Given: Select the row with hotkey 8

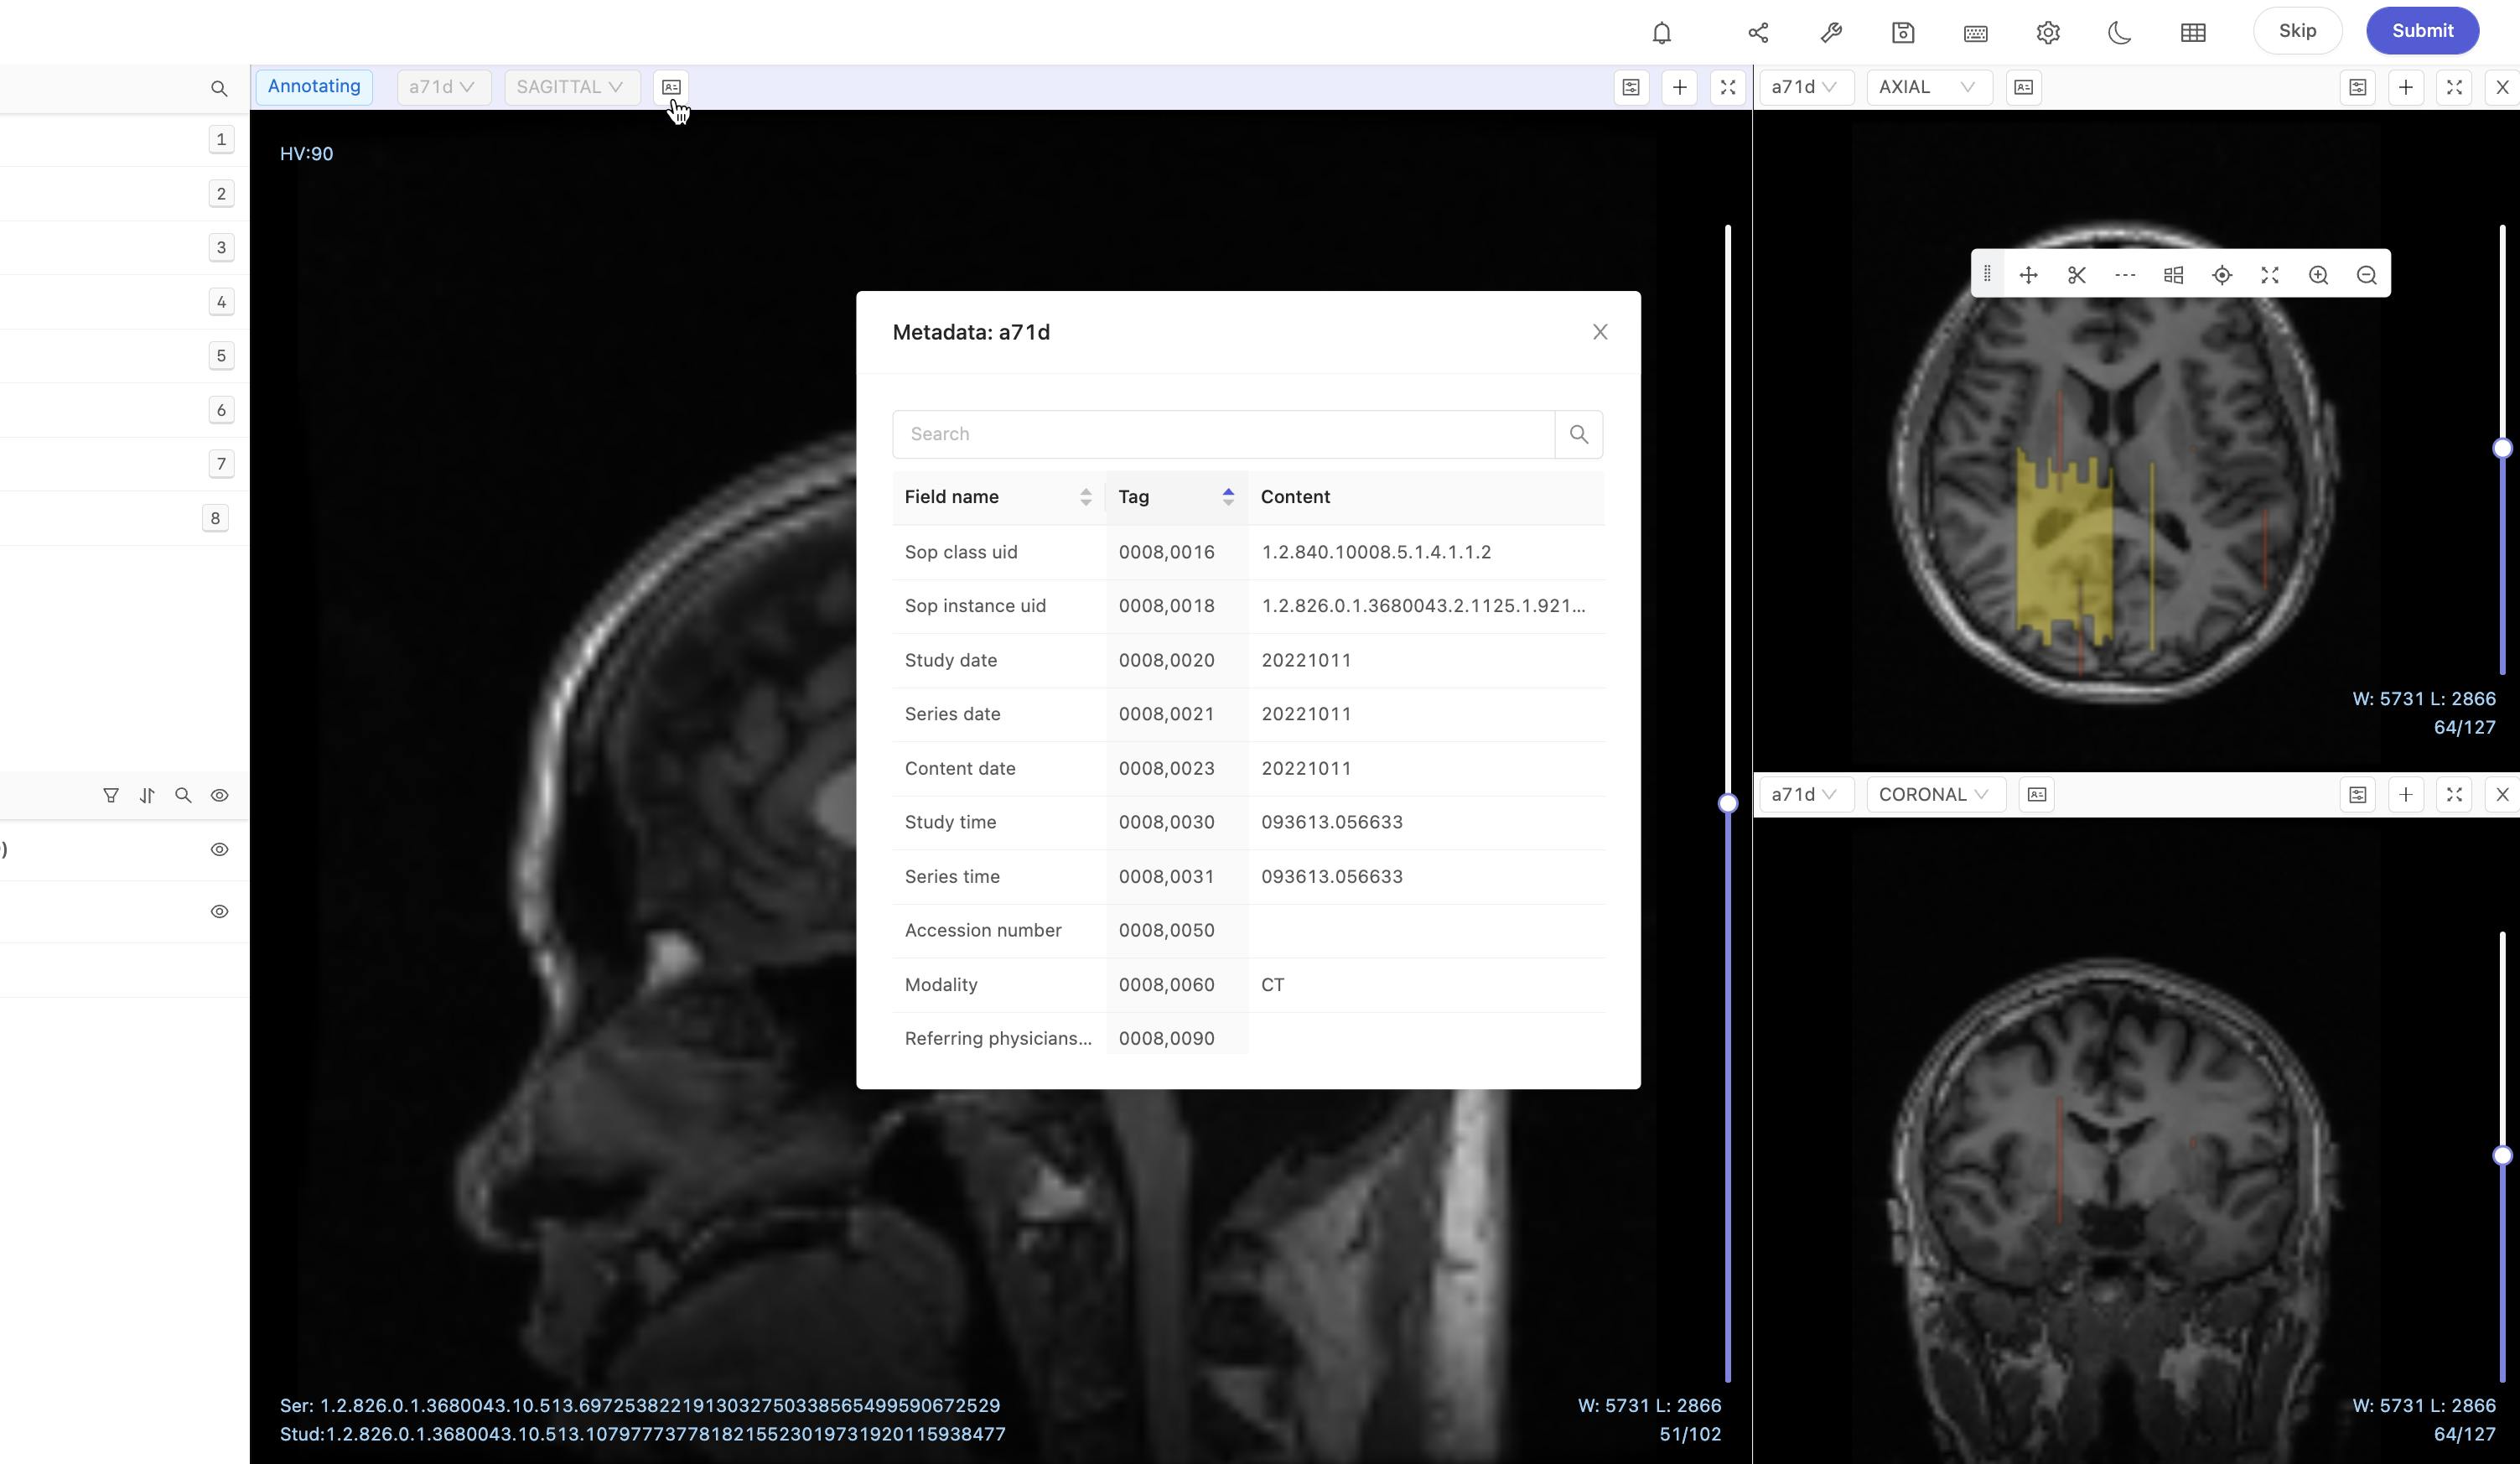Looking at the screenshot, I should 124,518.
